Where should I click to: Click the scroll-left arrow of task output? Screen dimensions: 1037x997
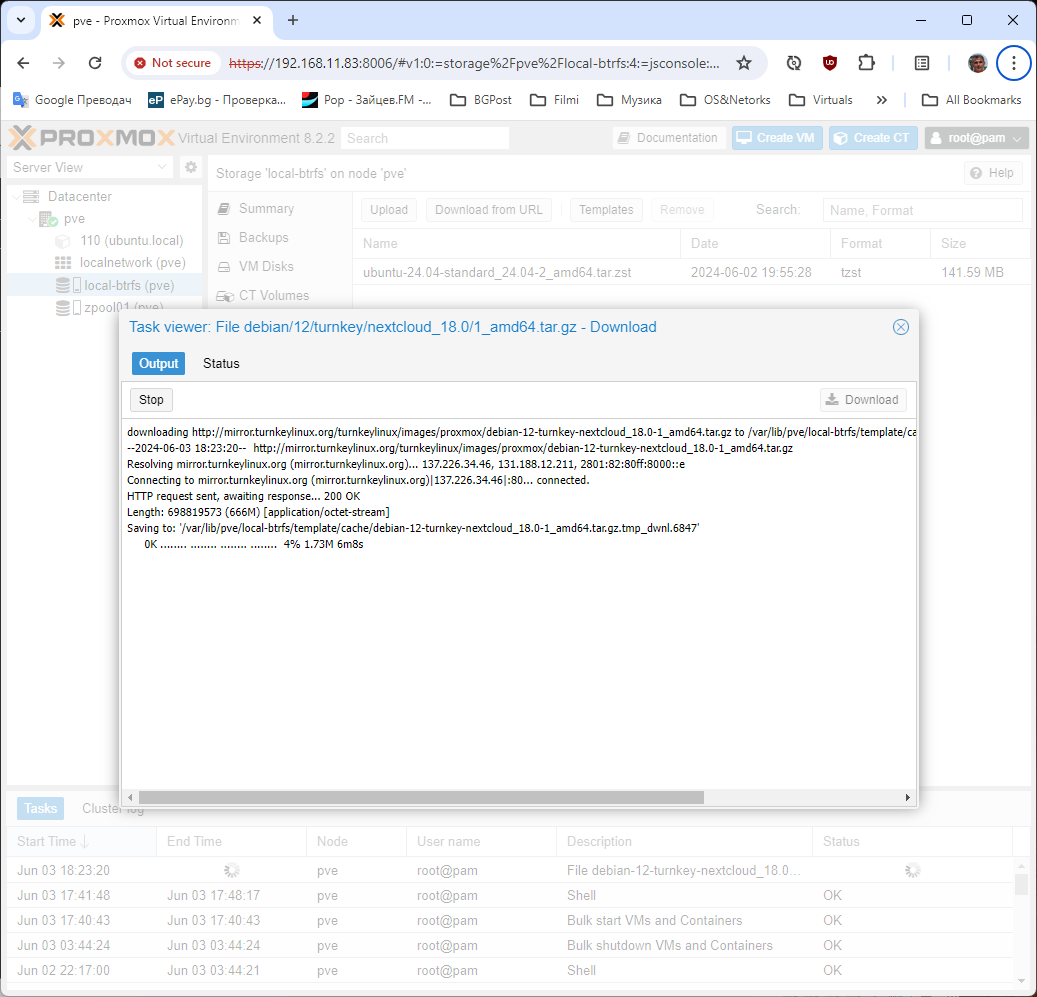[130, 797]
